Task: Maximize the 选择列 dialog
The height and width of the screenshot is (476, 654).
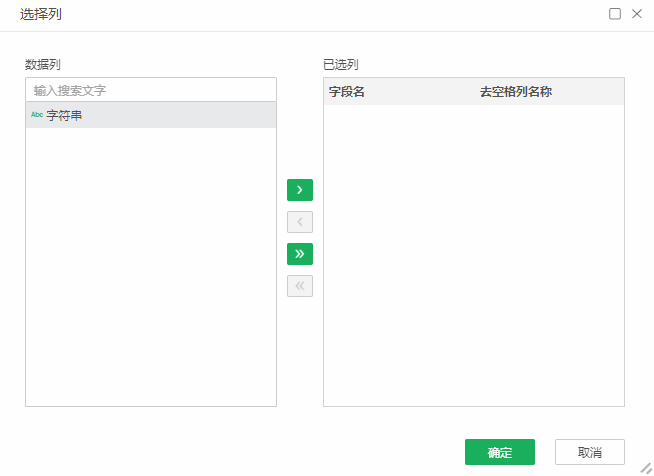Action: (615, 14)
